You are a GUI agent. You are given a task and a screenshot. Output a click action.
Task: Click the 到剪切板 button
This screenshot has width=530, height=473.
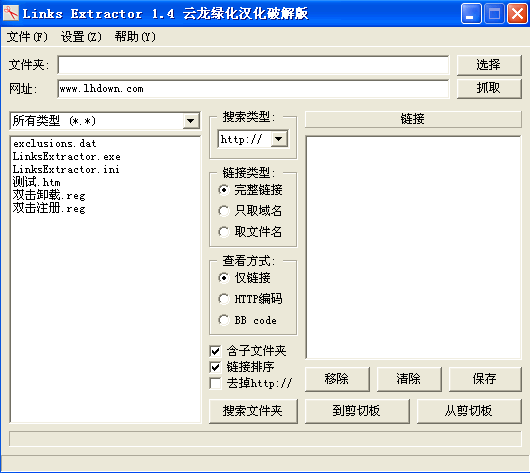click(x=357, y=411)
